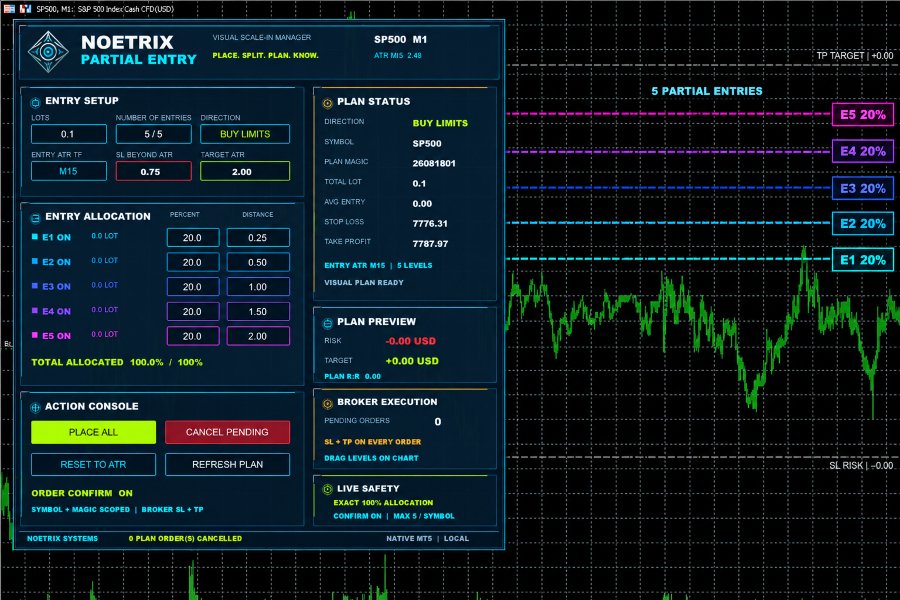Screen dimensions: 900x600
Task: Click the chart window icon in title bar
Action: click(25, 9)
